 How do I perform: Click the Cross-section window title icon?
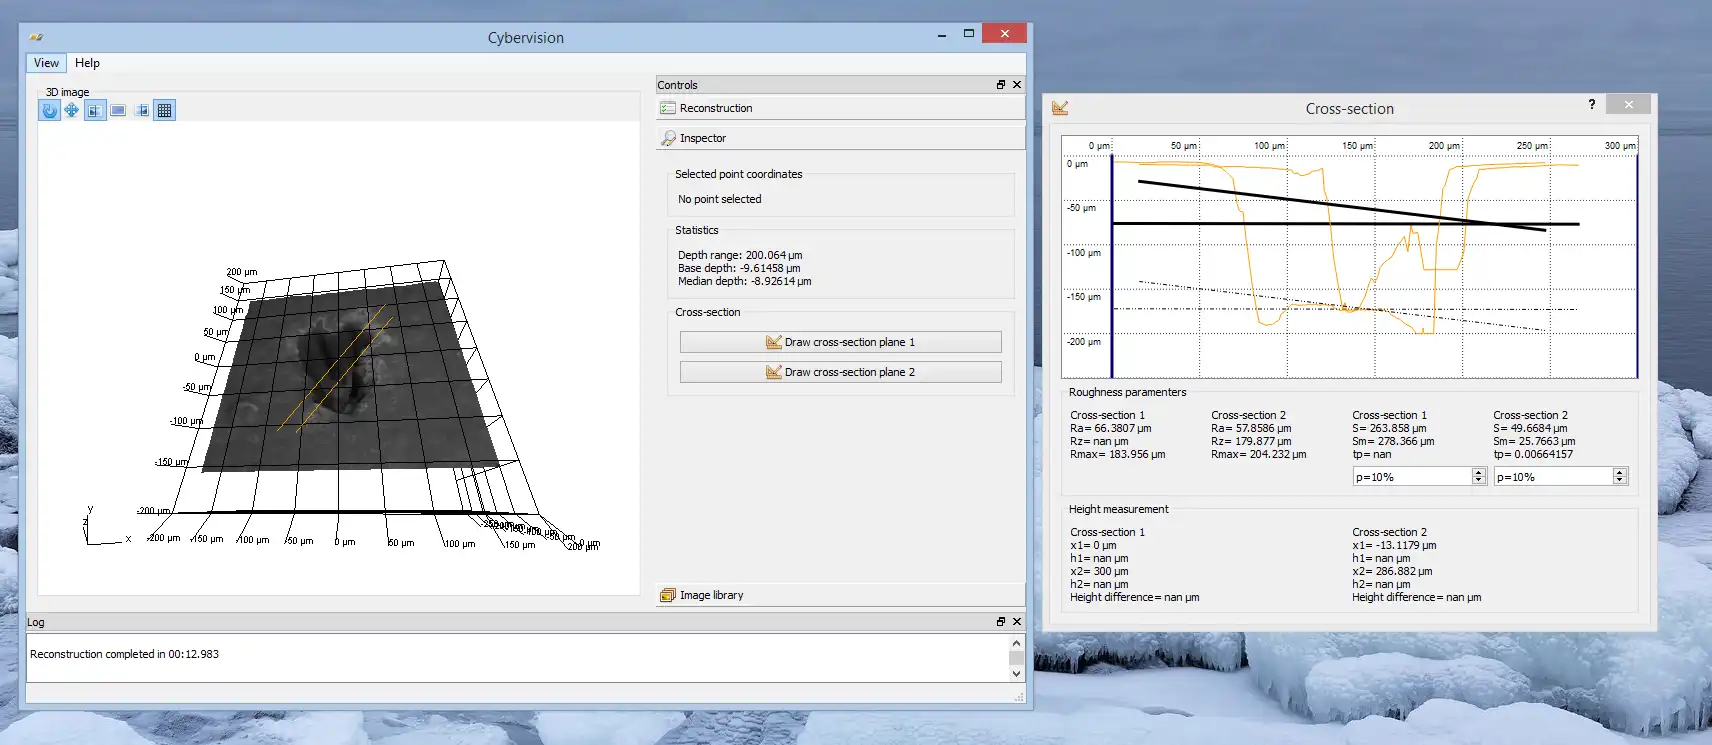tap(1061, 108)
